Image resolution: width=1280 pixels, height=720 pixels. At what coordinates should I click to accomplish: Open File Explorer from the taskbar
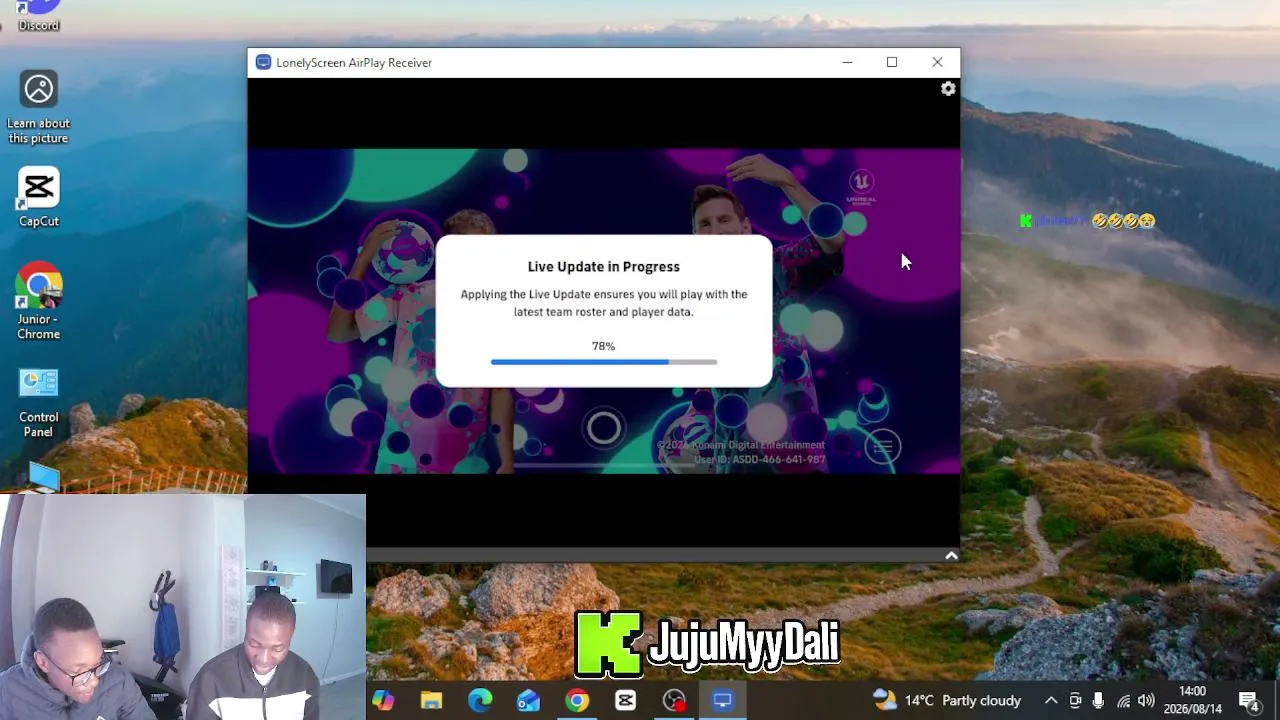pos(431,700)
